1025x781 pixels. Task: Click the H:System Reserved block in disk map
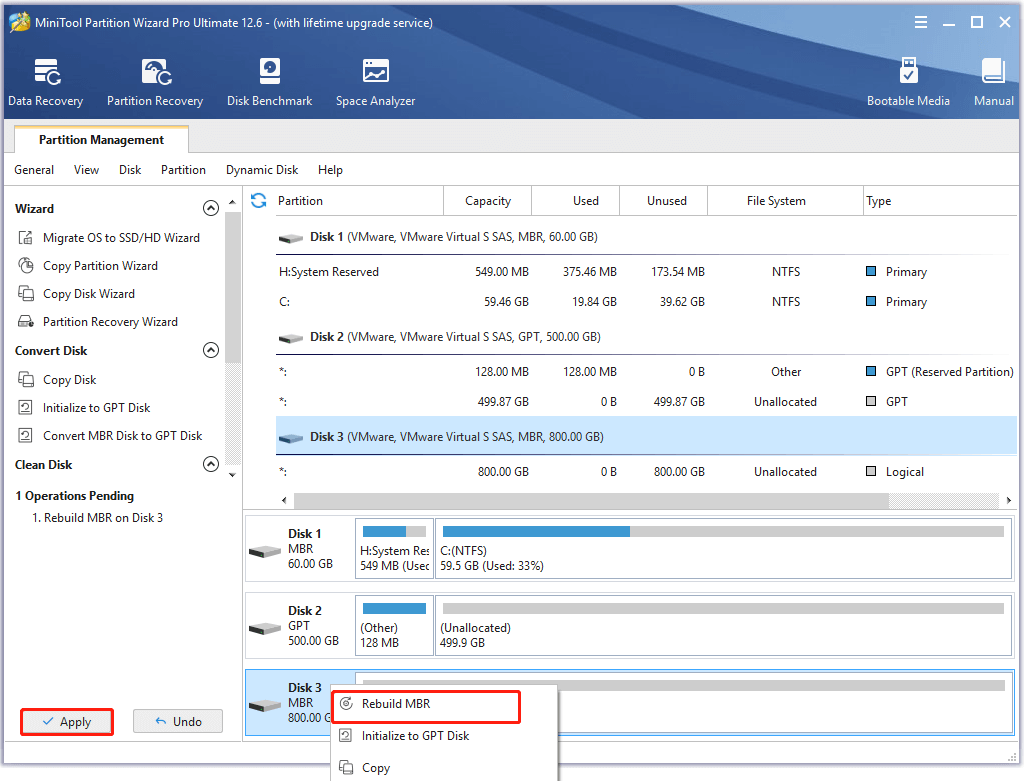pos(394,548)
